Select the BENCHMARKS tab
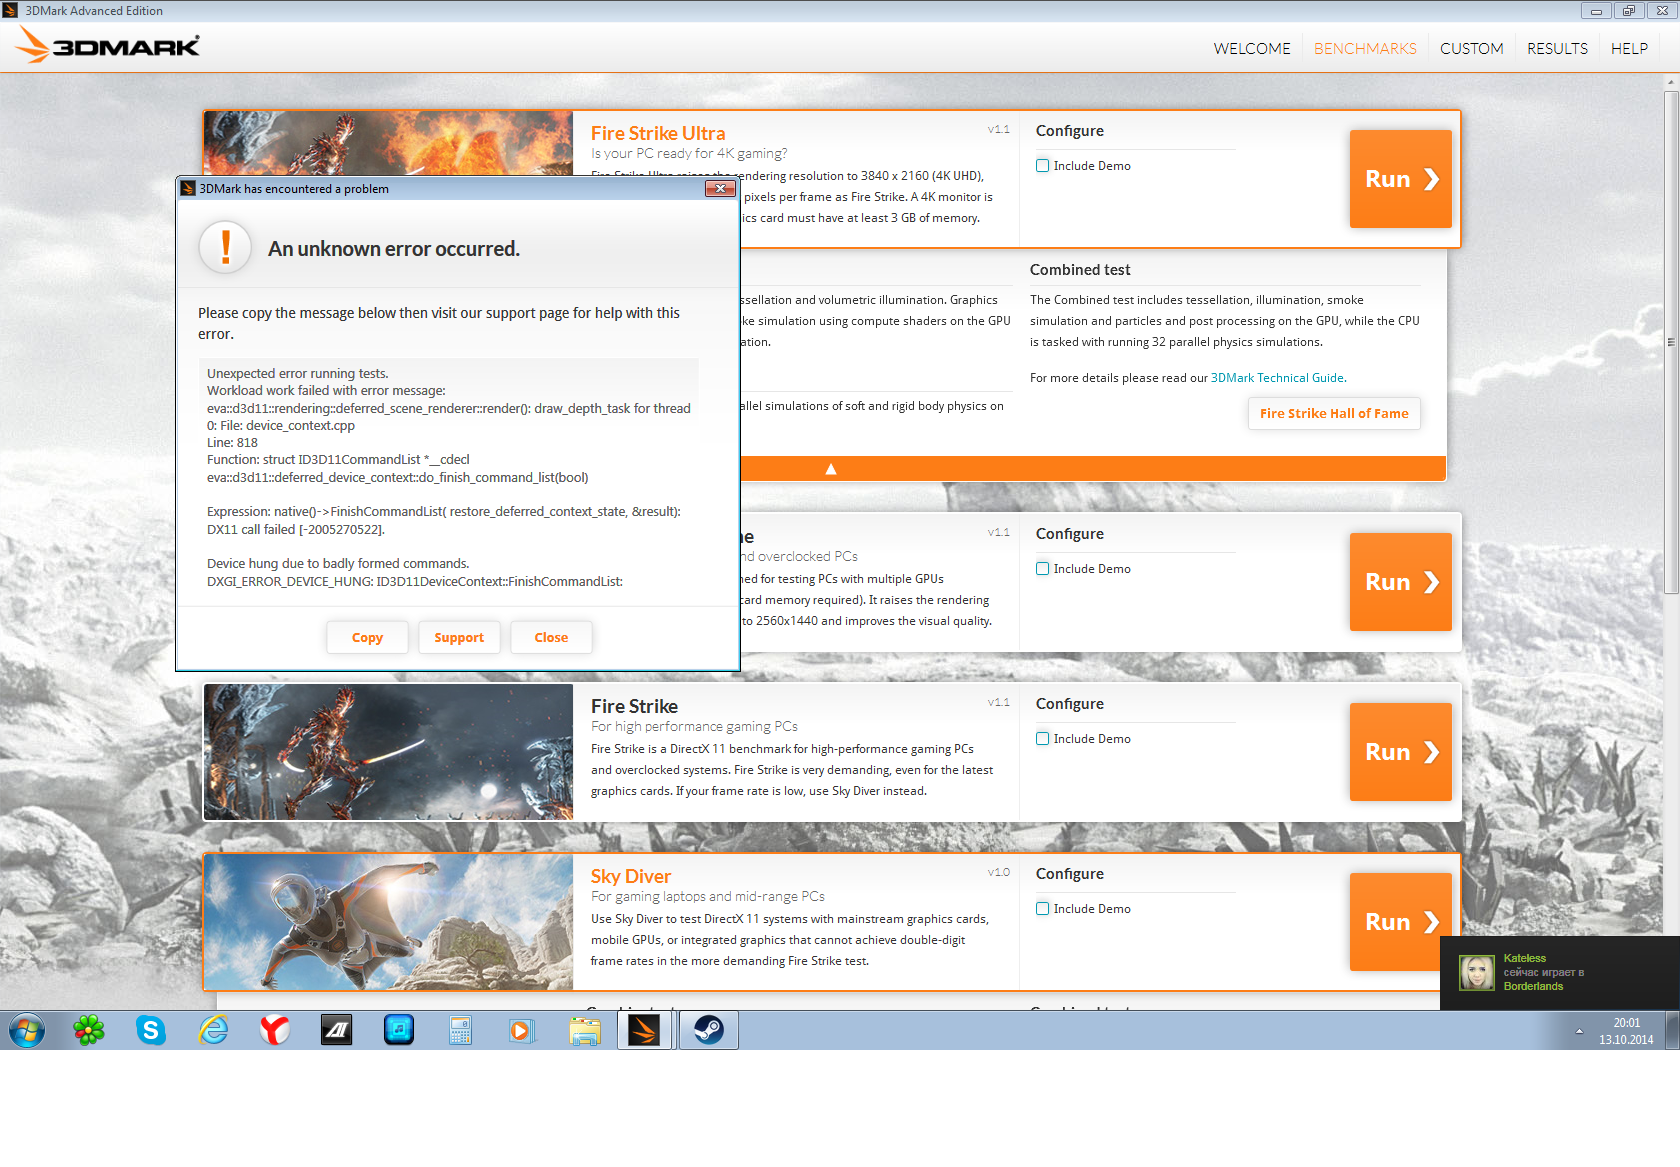The height and width of the screenshot is (1167, 1680). (1365, 48)
